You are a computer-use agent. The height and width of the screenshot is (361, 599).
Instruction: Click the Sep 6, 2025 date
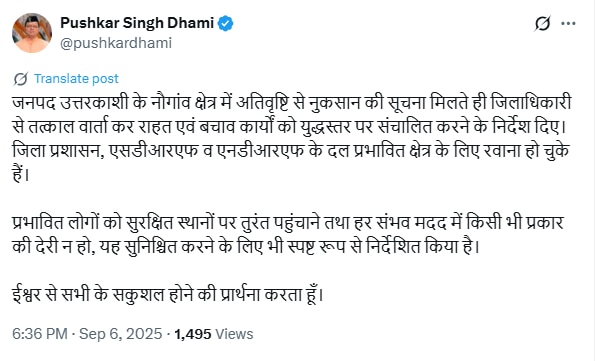[x=120, y=334]
